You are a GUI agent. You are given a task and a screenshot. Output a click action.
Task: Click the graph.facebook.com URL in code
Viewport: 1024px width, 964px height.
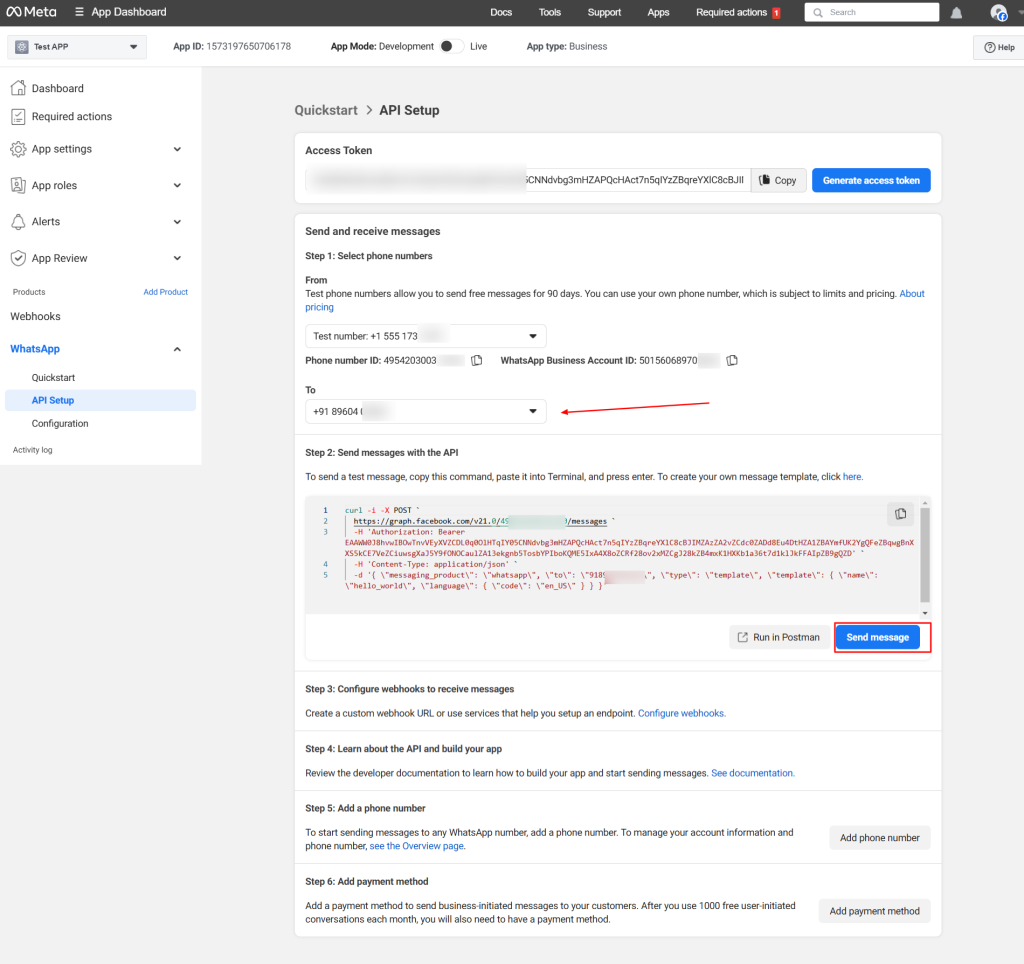point(480,521)
